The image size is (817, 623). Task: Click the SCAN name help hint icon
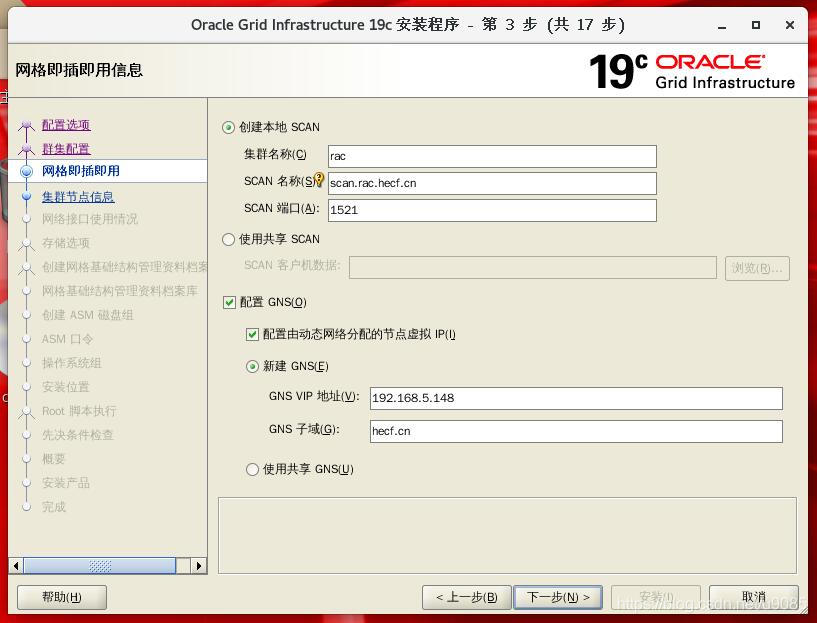tap(319, 180)
